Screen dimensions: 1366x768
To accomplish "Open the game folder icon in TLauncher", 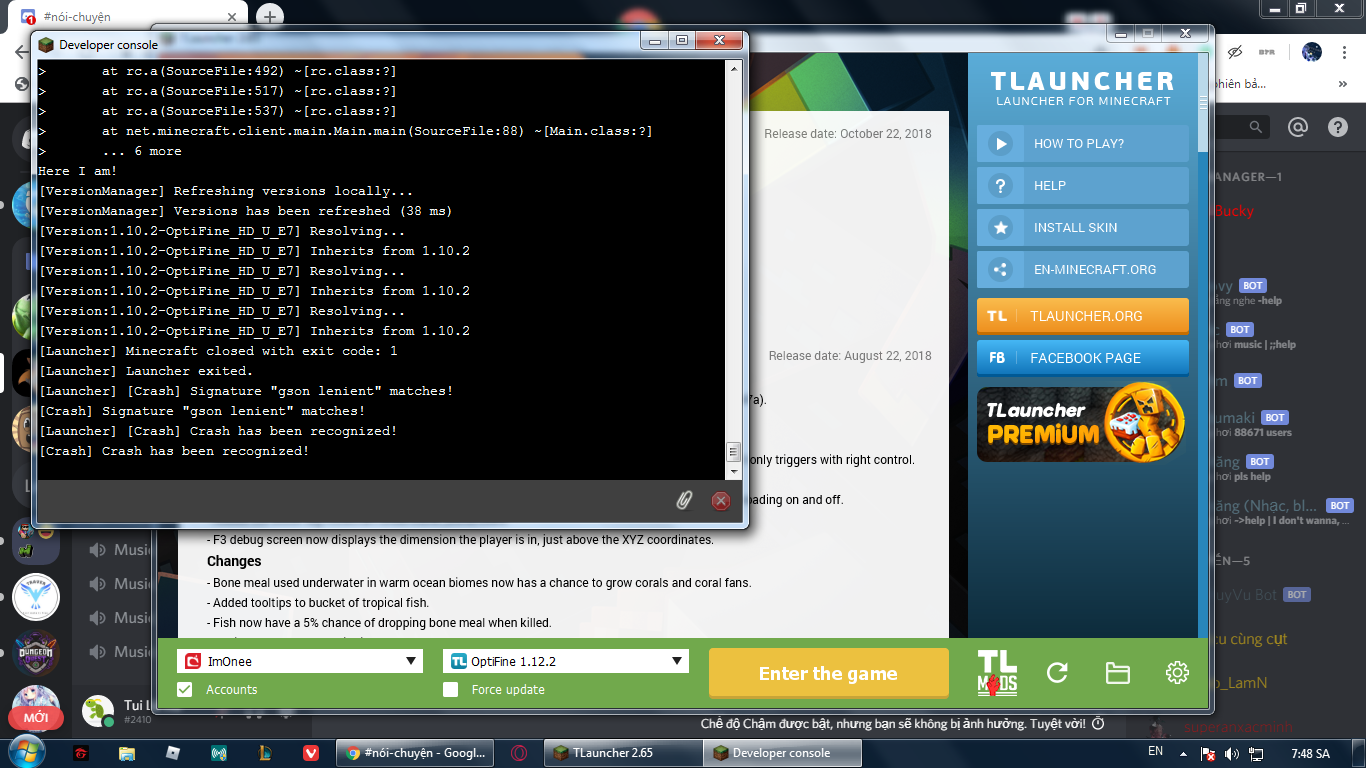I will [1117, 673].
